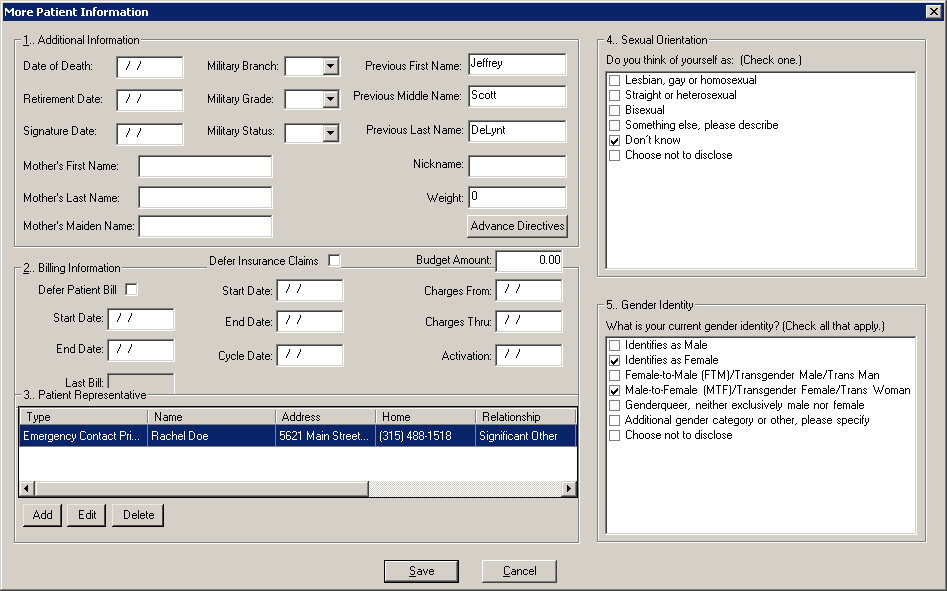The width and height of the screenshot is (947, 591).
Task: Delete the selected patient representative
Action: click(x=138, y=515)
